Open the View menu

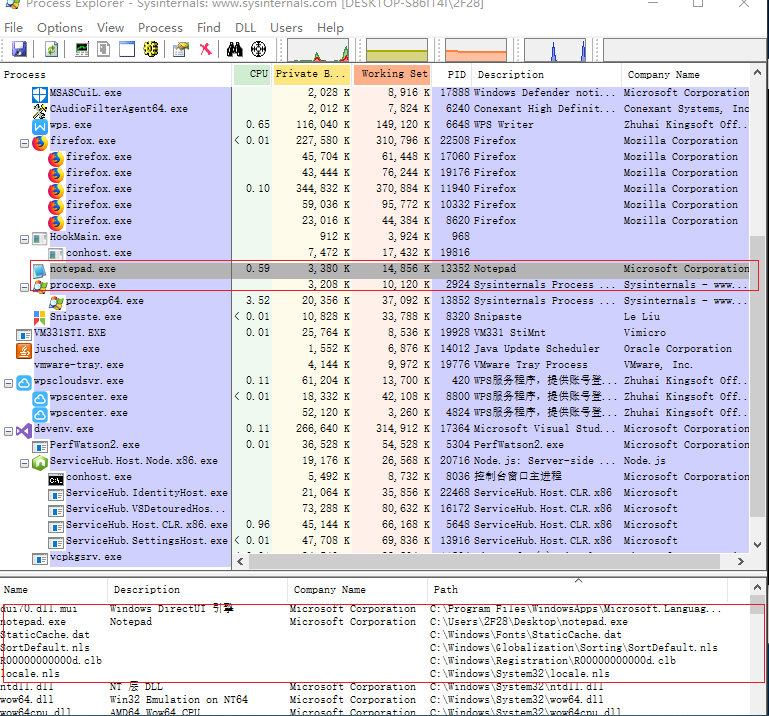tap(110, 28)
